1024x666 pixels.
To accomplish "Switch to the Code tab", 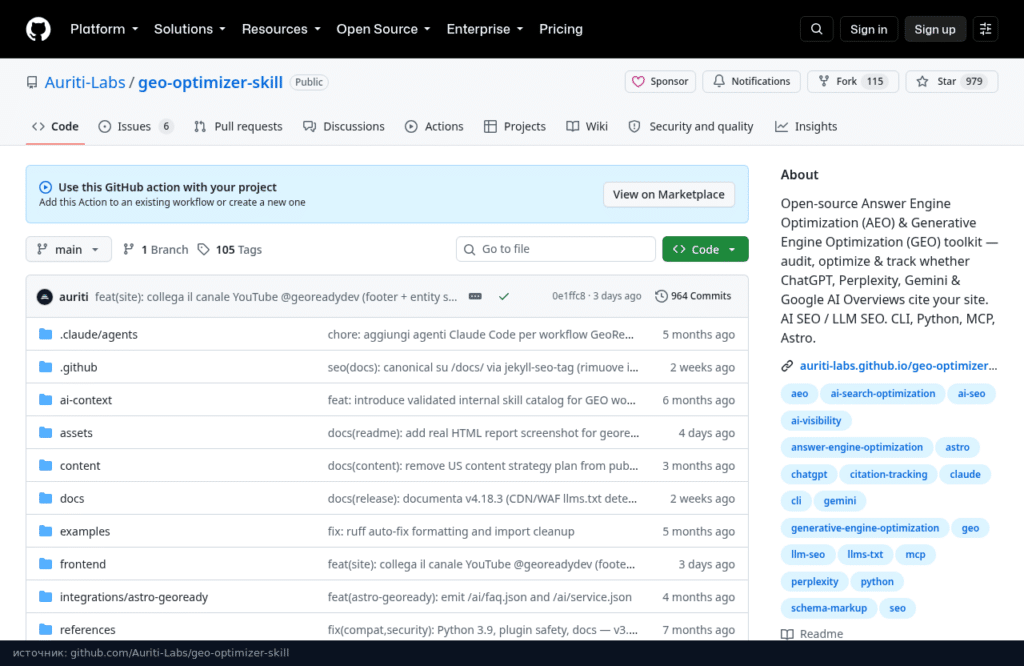I will click(x=56, y=127).
